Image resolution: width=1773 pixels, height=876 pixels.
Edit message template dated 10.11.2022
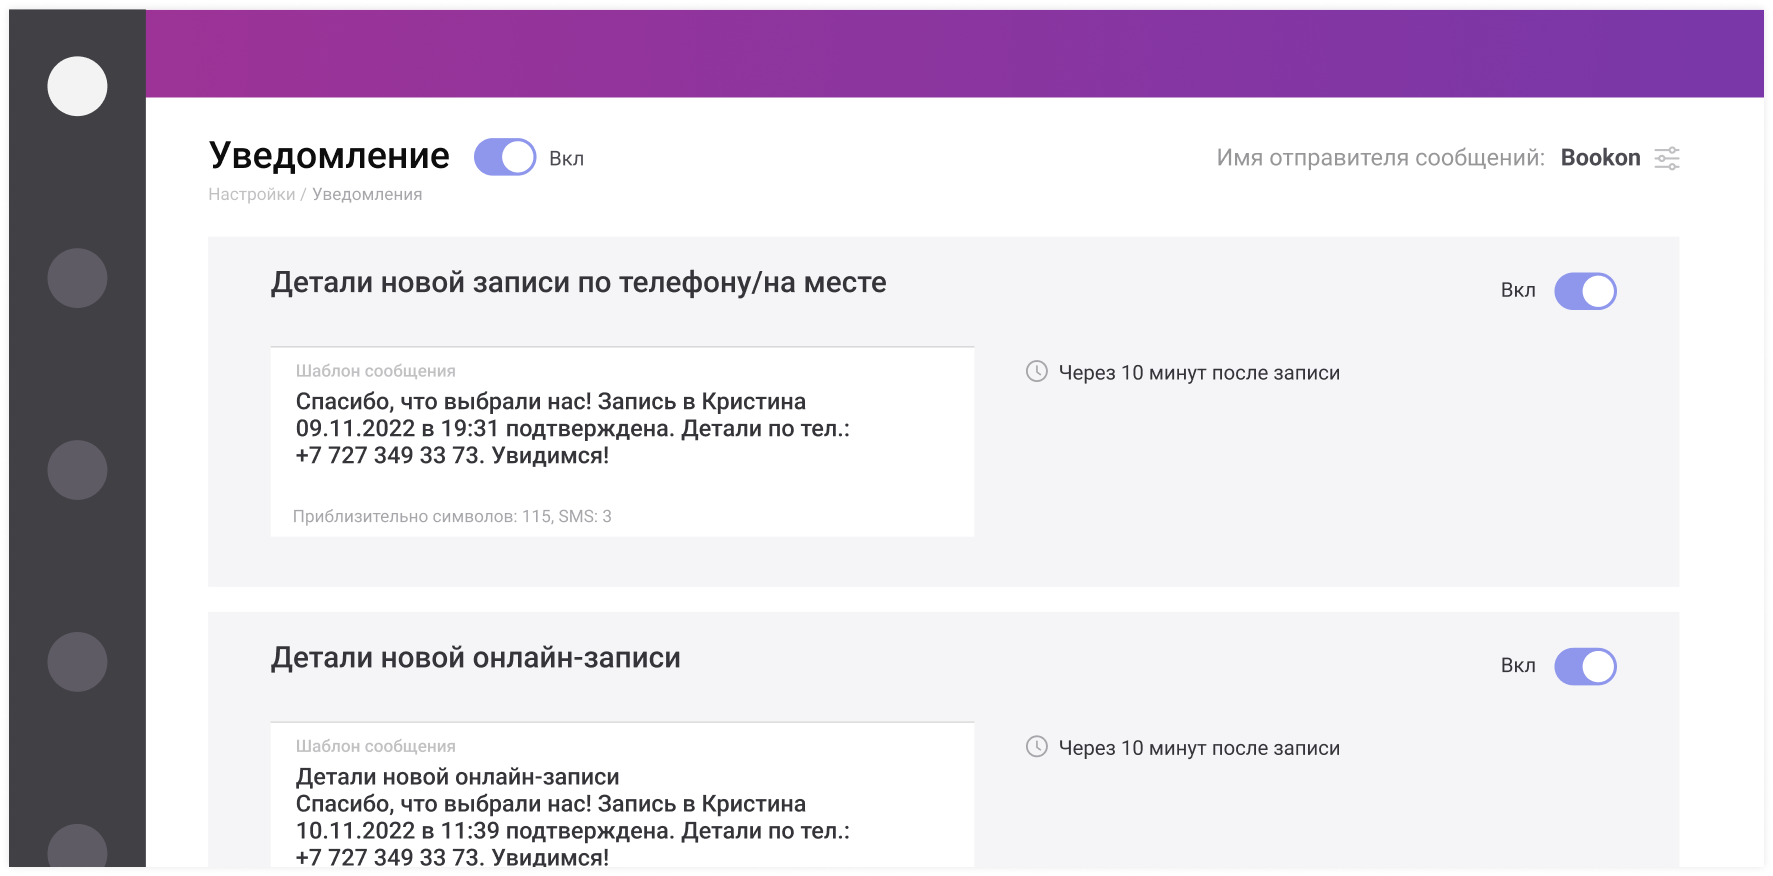(x=572, y=817)
